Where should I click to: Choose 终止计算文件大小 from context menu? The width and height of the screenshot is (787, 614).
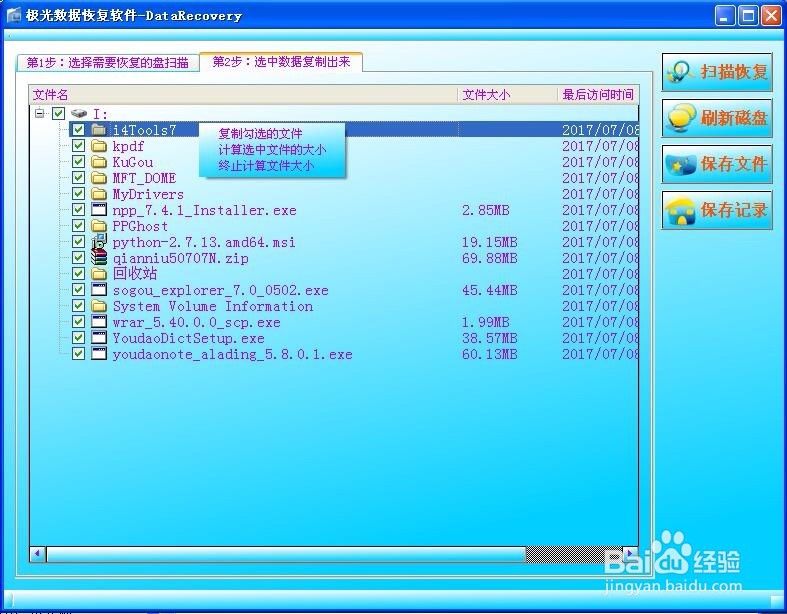click(266, 166)
